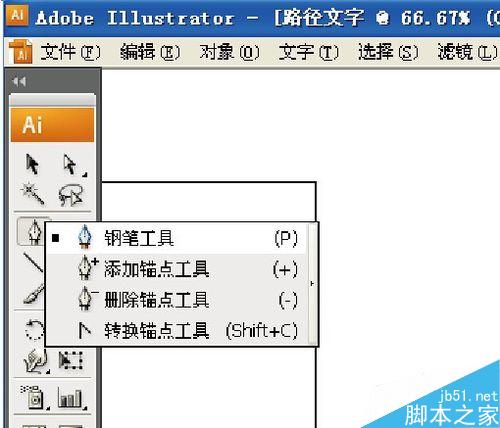This screenshot has width=500, height=428.
Task: Select the Rotate tool
Action: [x=34, y=330]
